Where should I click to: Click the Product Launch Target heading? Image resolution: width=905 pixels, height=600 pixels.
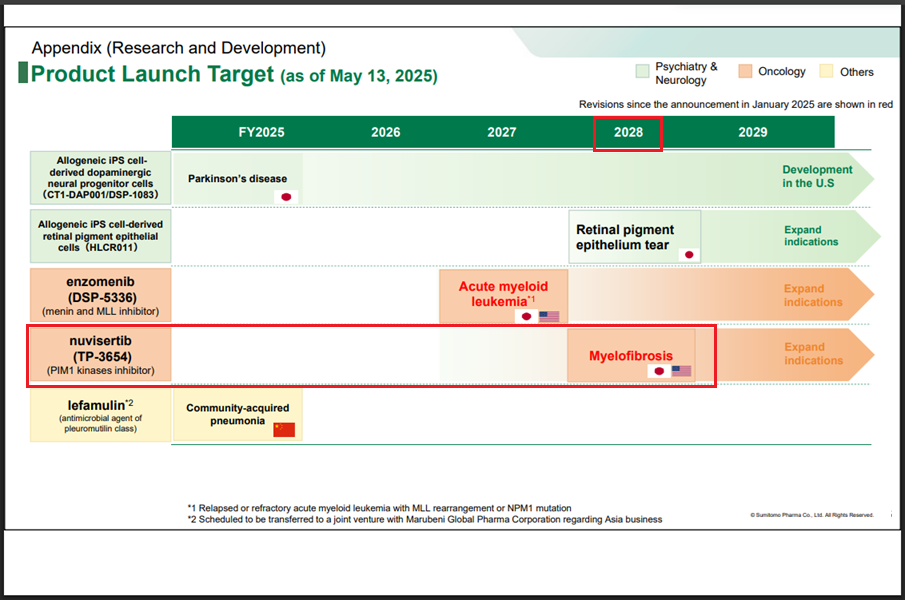pos(152,74)
